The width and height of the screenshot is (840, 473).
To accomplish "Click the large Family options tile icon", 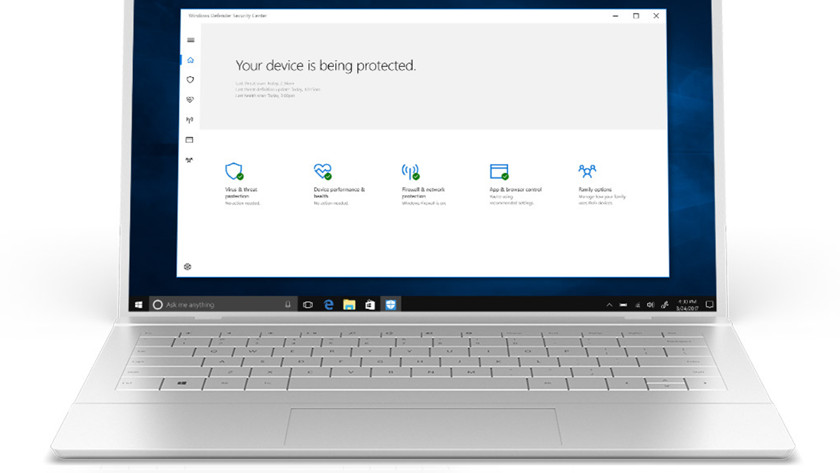I will (x=587, y=171).
